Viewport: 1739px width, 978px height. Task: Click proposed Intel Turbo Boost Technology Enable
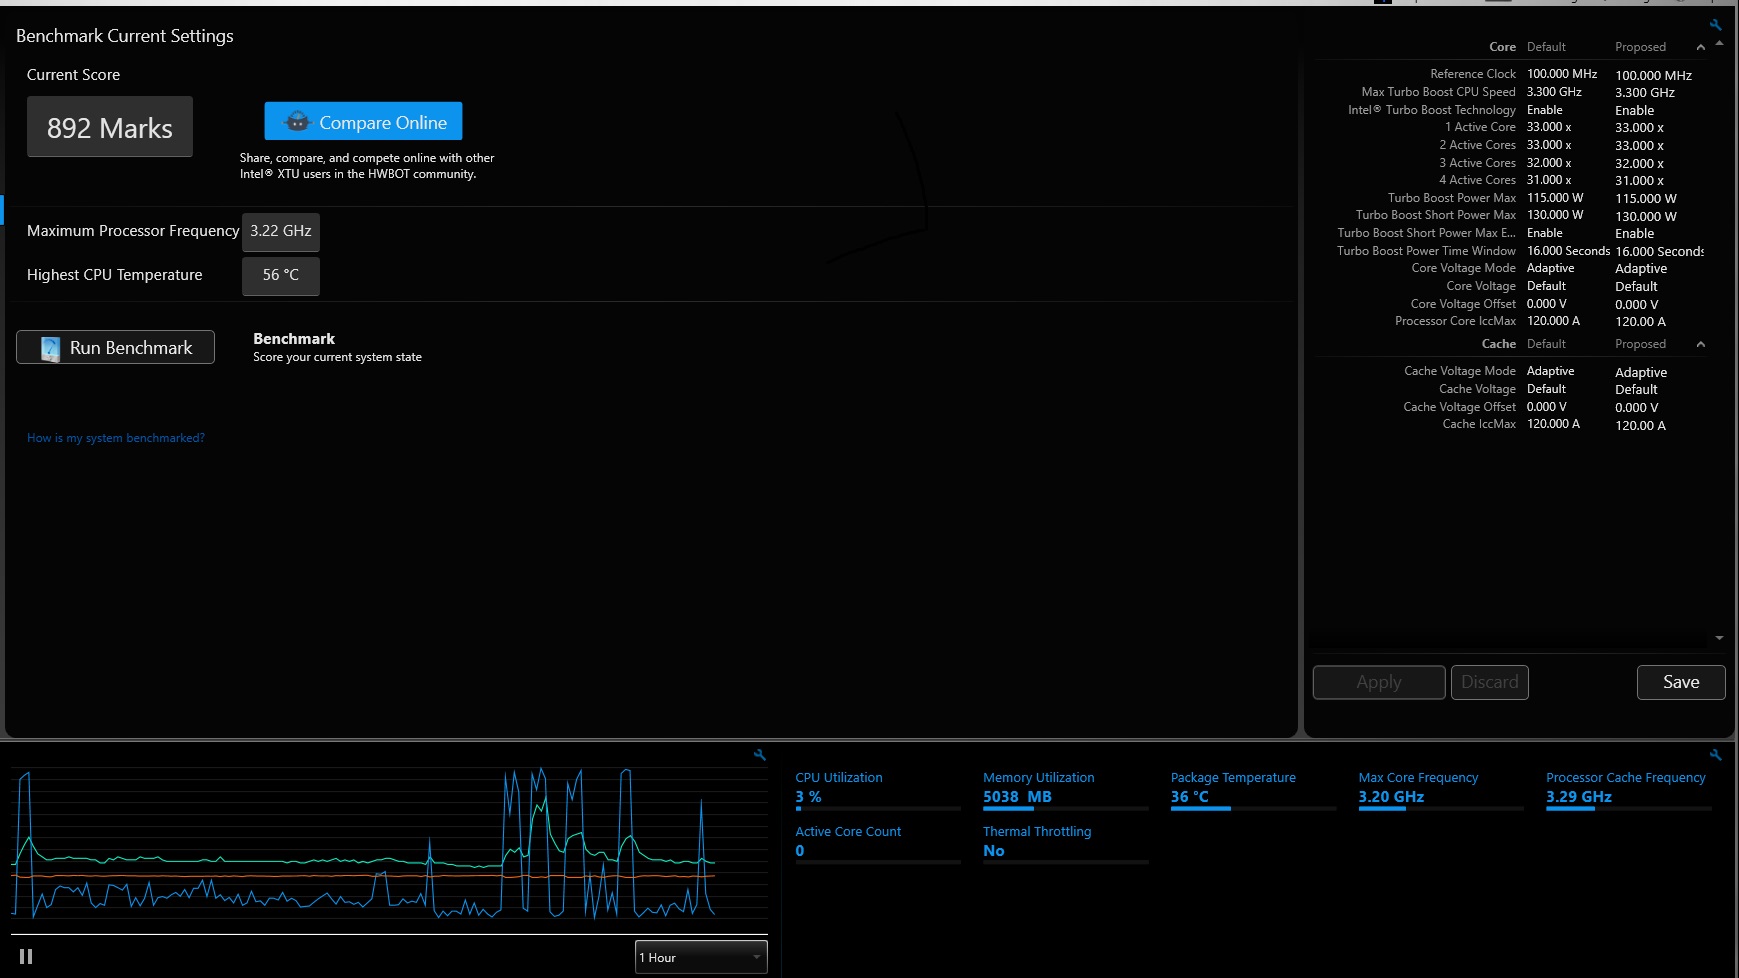pos(1634,110)
